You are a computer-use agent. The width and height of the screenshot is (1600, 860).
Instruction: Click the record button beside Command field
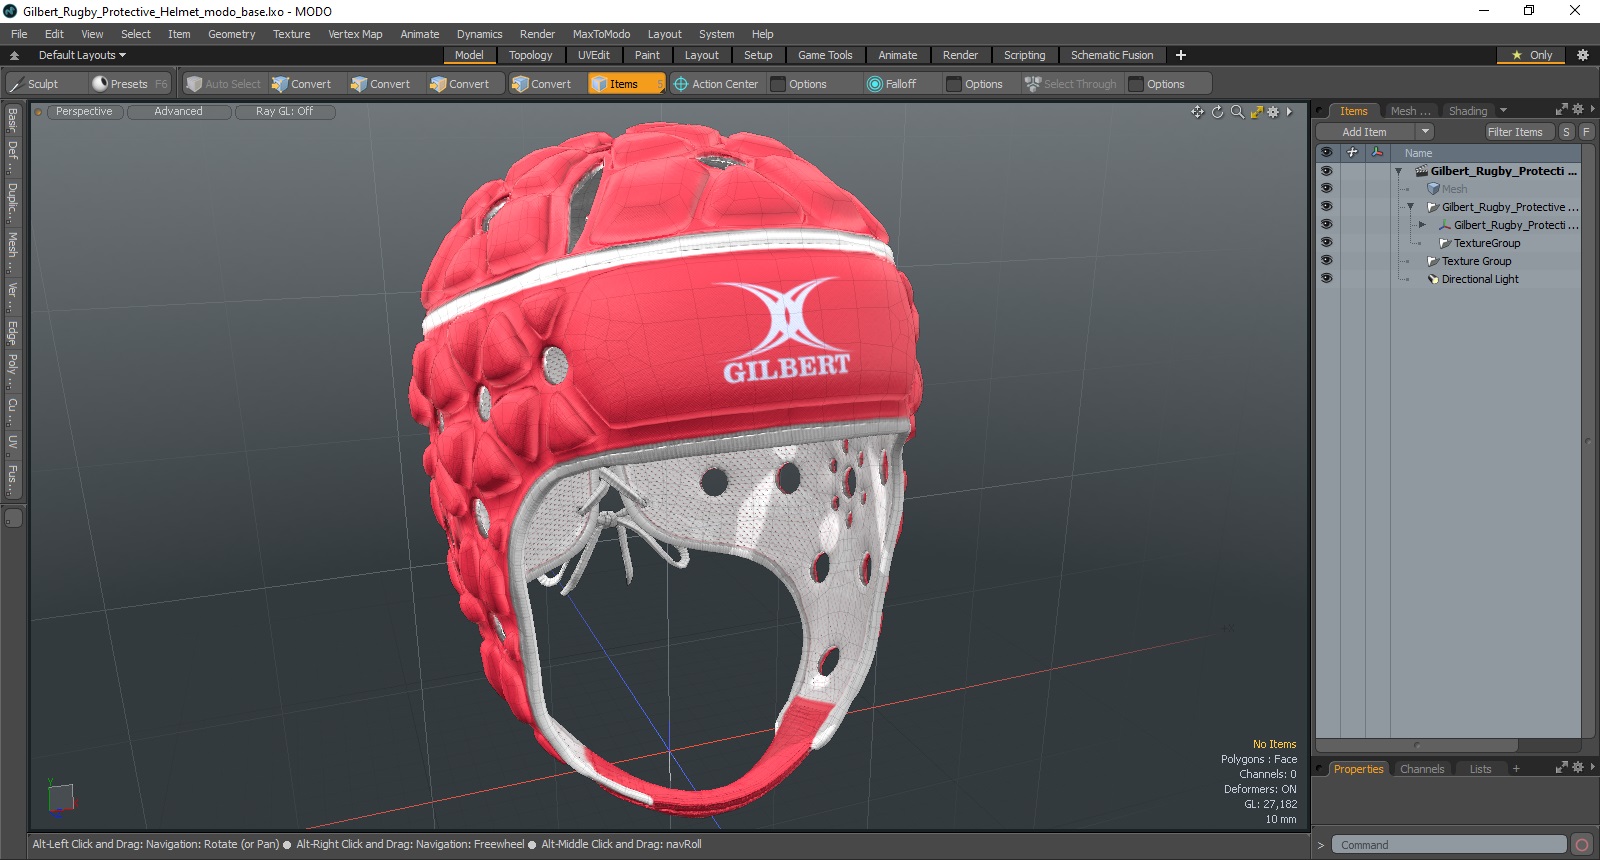[1581, 845]
